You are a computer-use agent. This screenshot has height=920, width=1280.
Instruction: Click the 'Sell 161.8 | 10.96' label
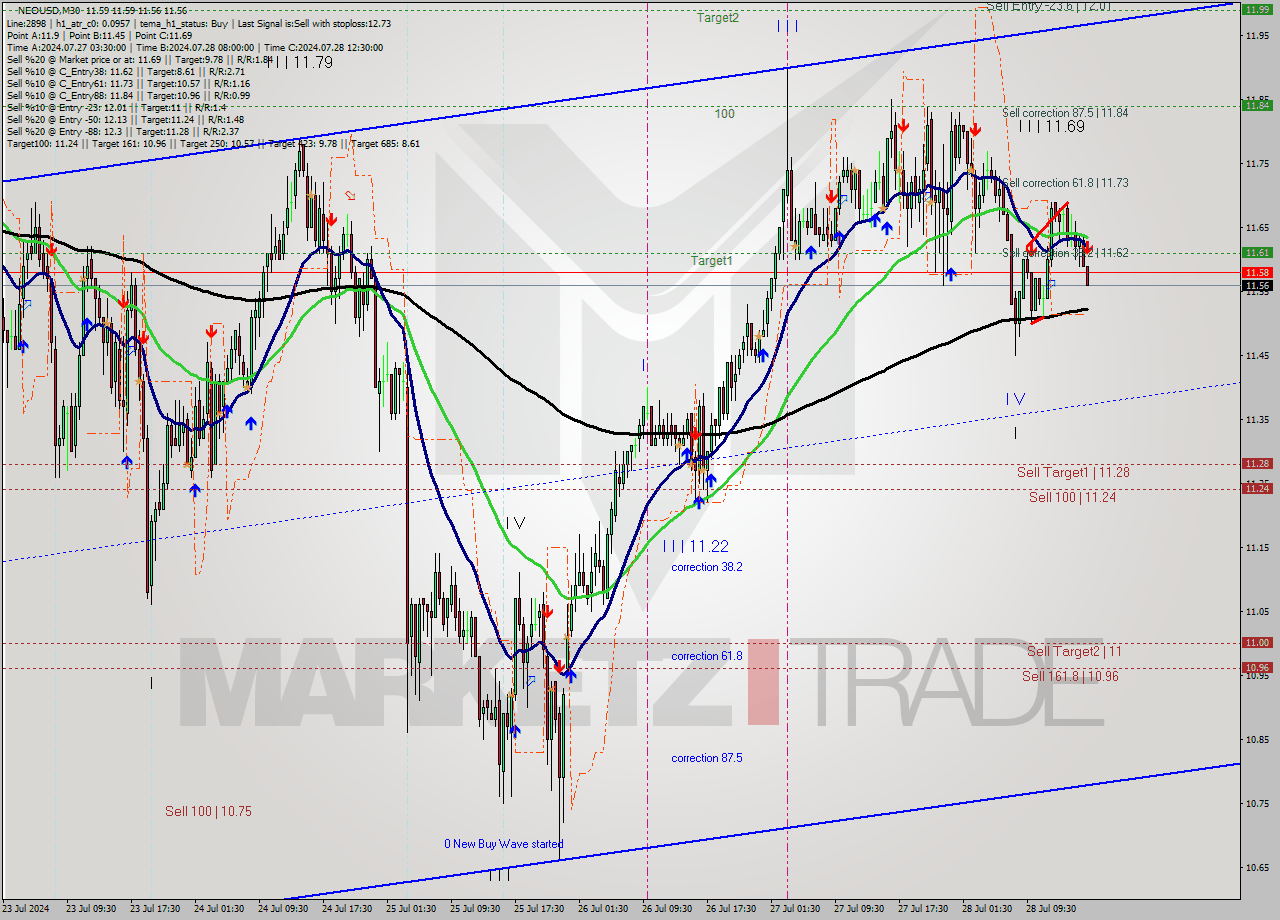point(1070,676)
